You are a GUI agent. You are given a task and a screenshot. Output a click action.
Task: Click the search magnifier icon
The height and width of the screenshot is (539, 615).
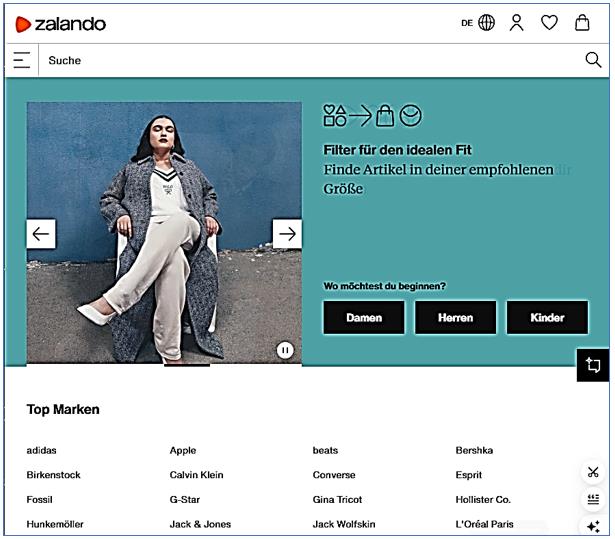pos(593,61)
